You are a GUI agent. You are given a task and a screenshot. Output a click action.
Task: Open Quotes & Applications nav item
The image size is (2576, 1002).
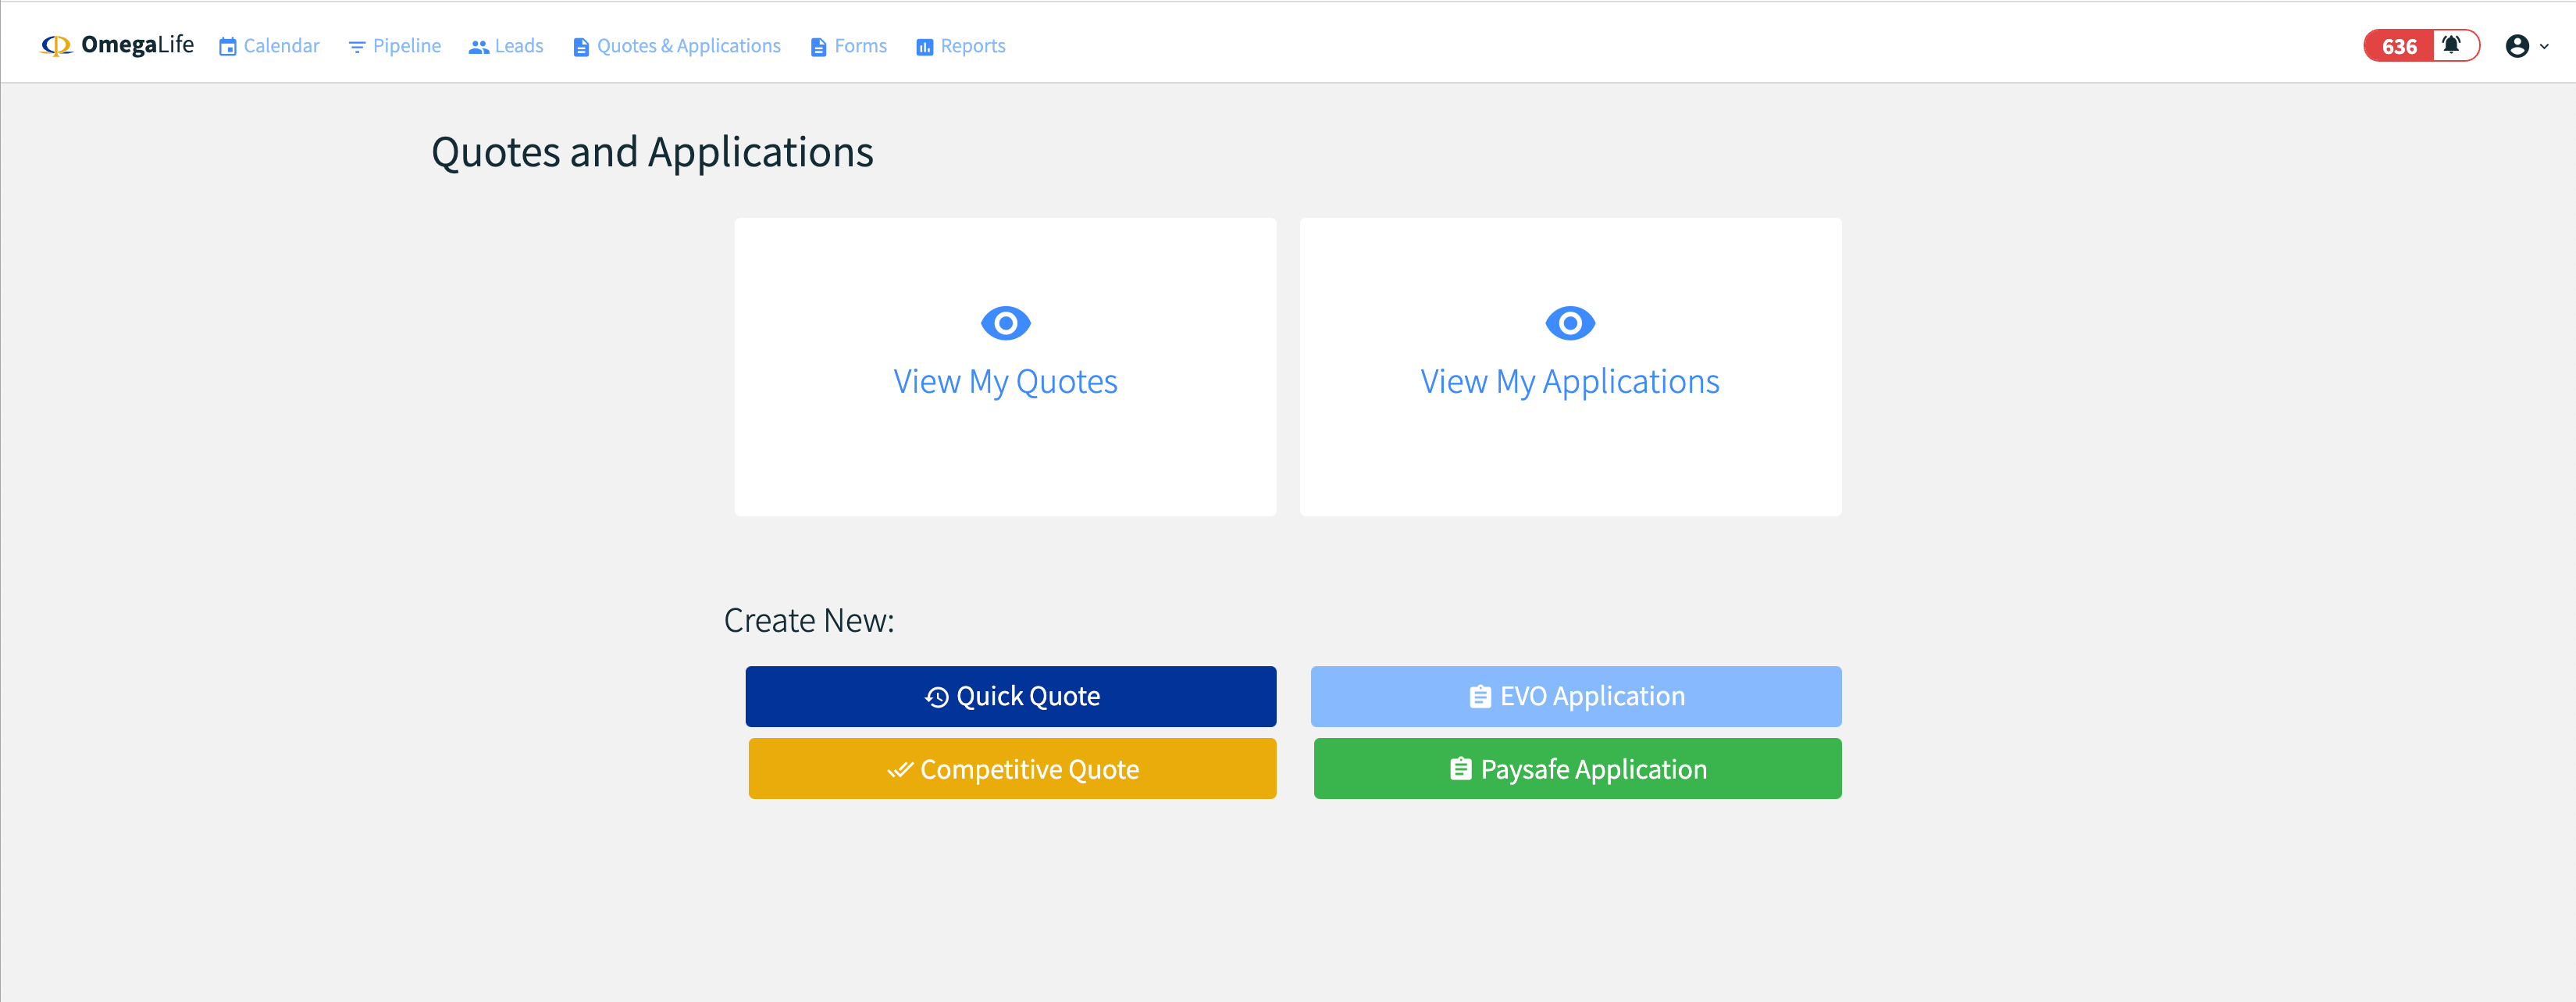click(x=677, y=46)
